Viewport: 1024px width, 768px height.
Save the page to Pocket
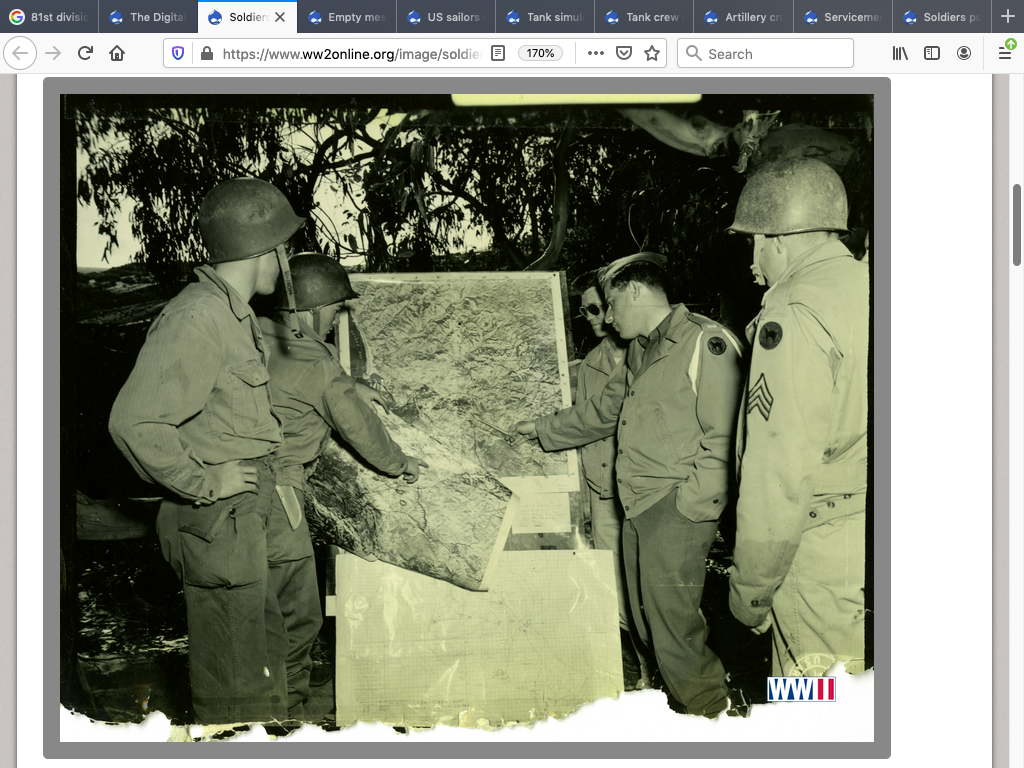click(x=624, y=53)
